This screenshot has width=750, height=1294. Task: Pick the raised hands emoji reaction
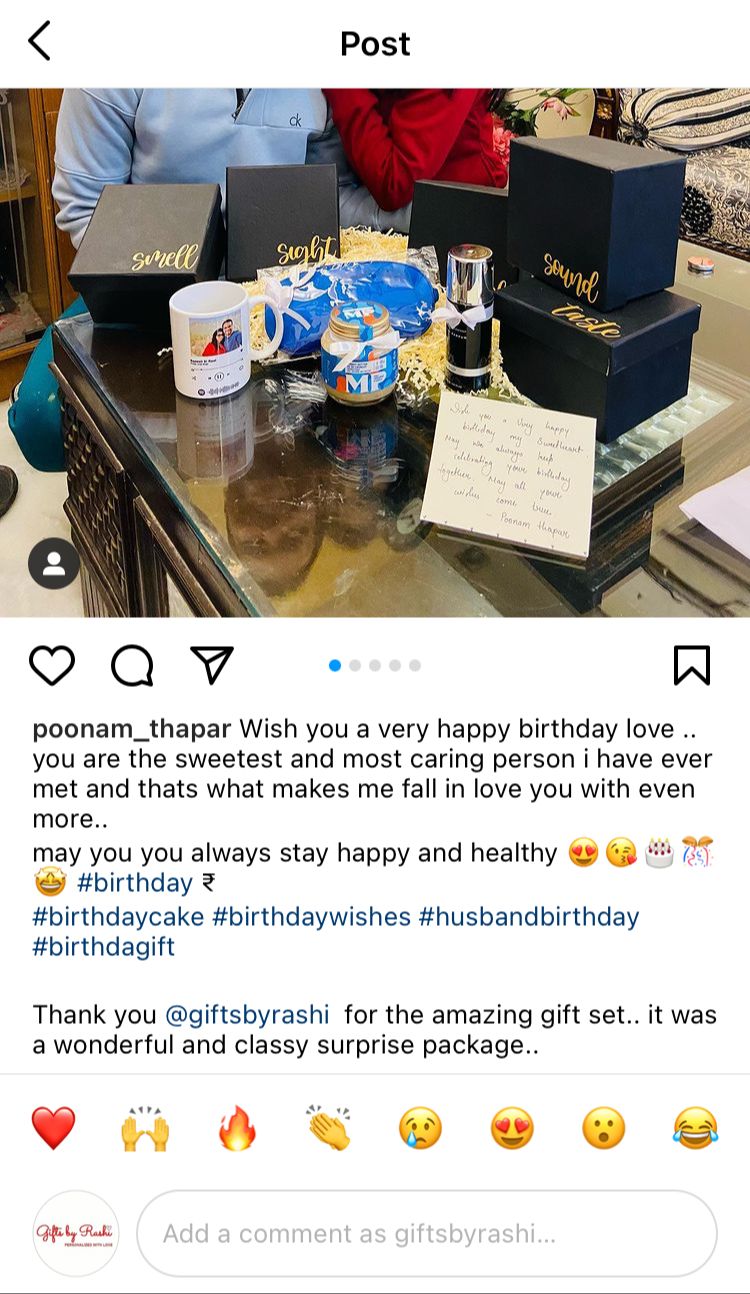[x=145, y=1129]
